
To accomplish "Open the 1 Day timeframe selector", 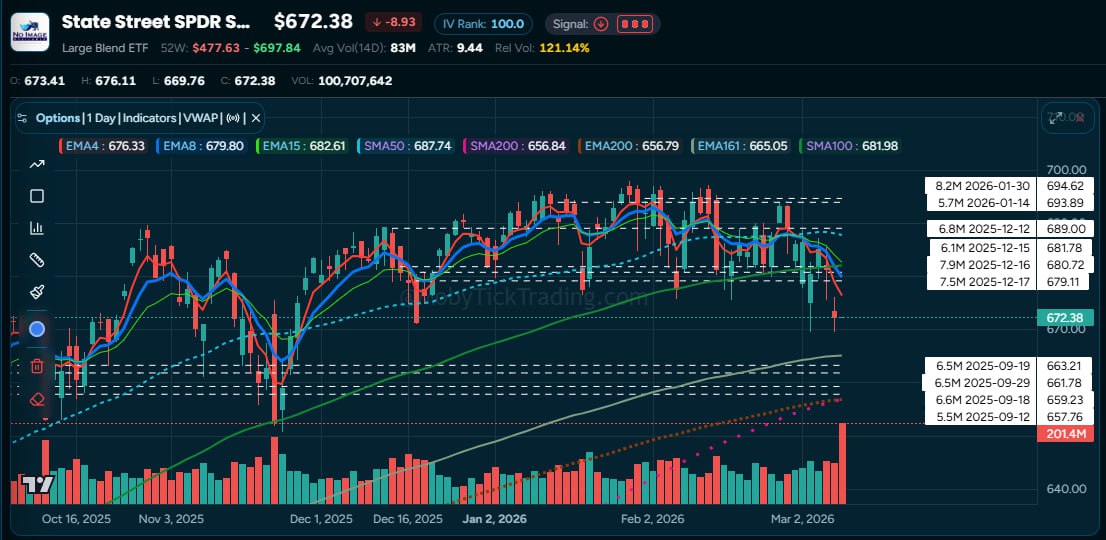I will (x=101, y=118).
